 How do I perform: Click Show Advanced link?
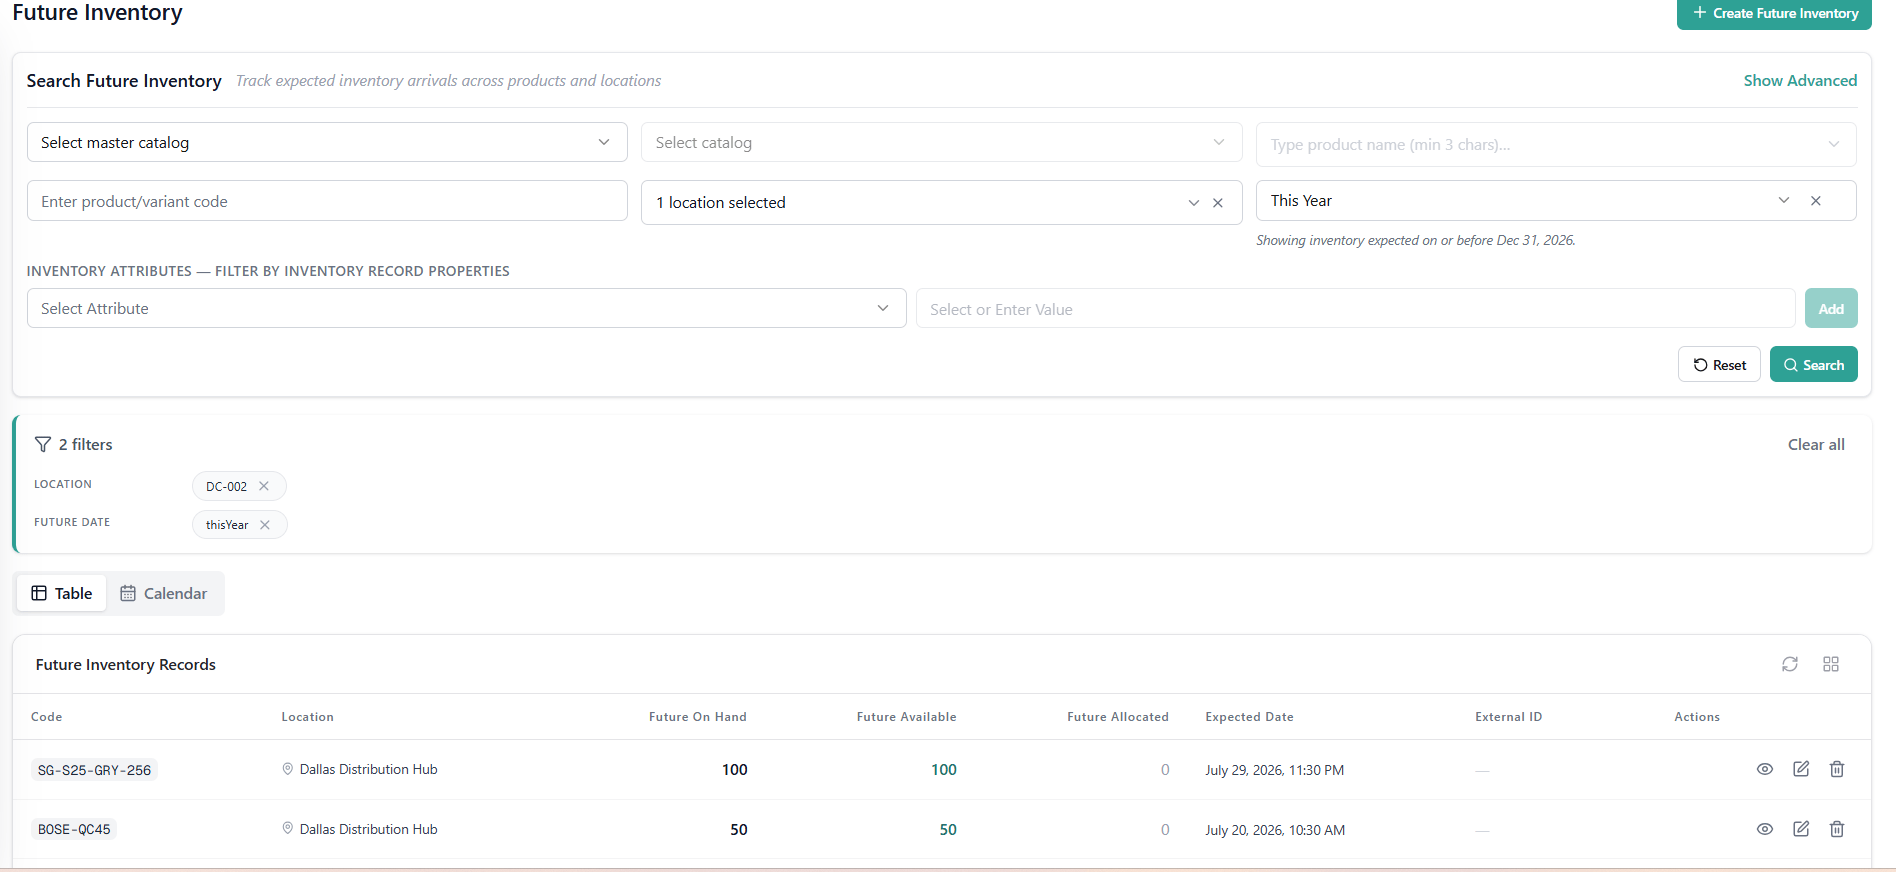click(1800, 80)
